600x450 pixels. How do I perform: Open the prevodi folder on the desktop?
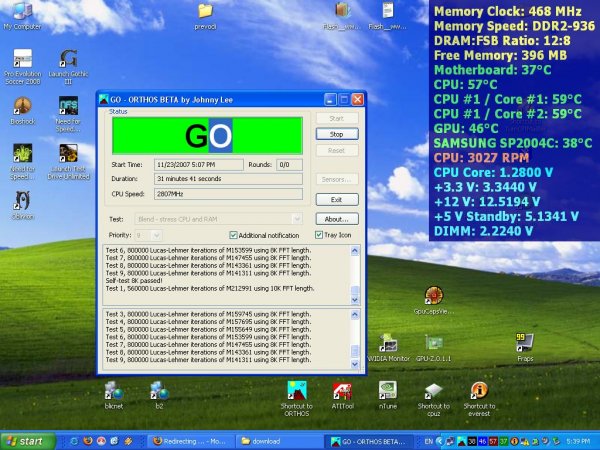205,16
